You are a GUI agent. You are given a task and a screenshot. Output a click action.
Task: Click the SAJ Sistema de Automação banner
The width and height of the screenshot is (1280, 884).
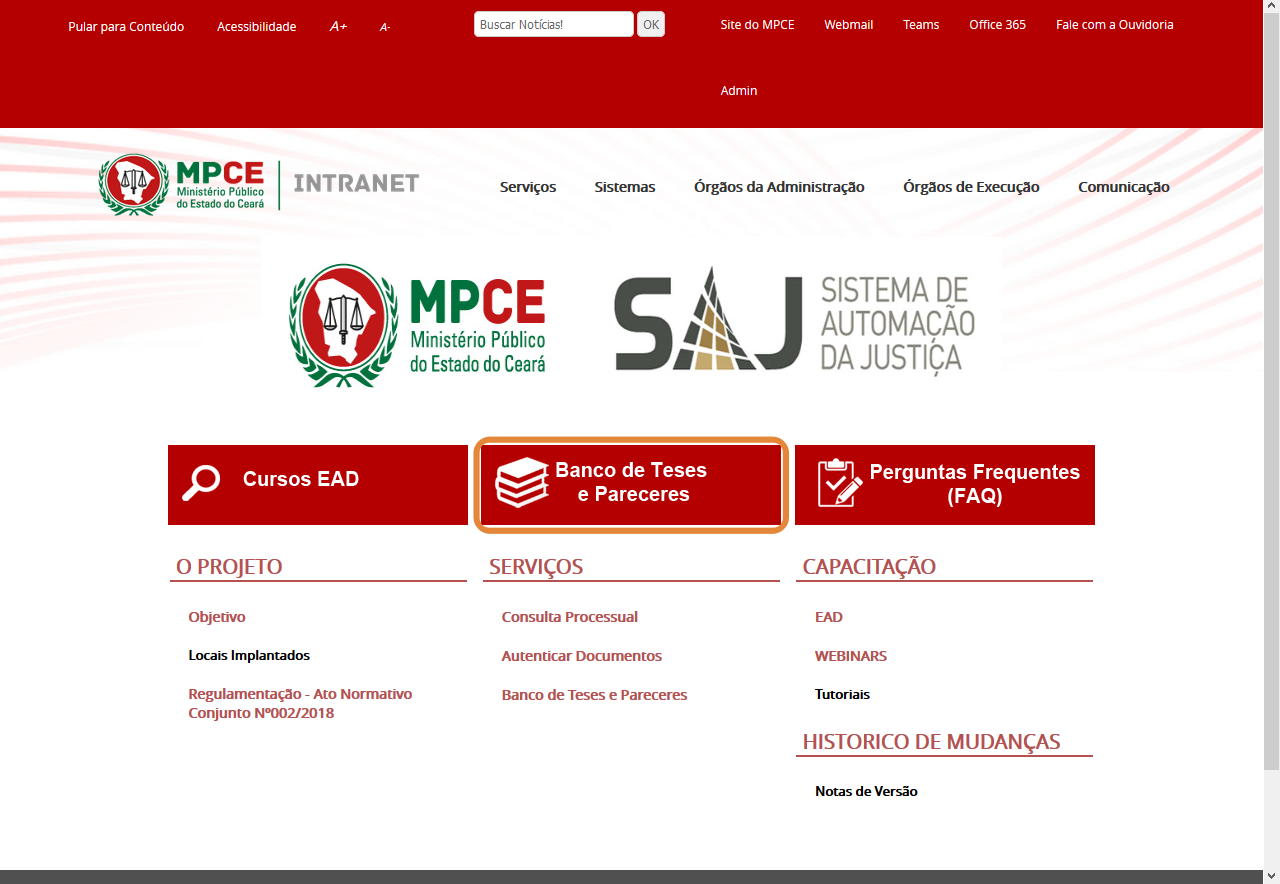(794, 320)
